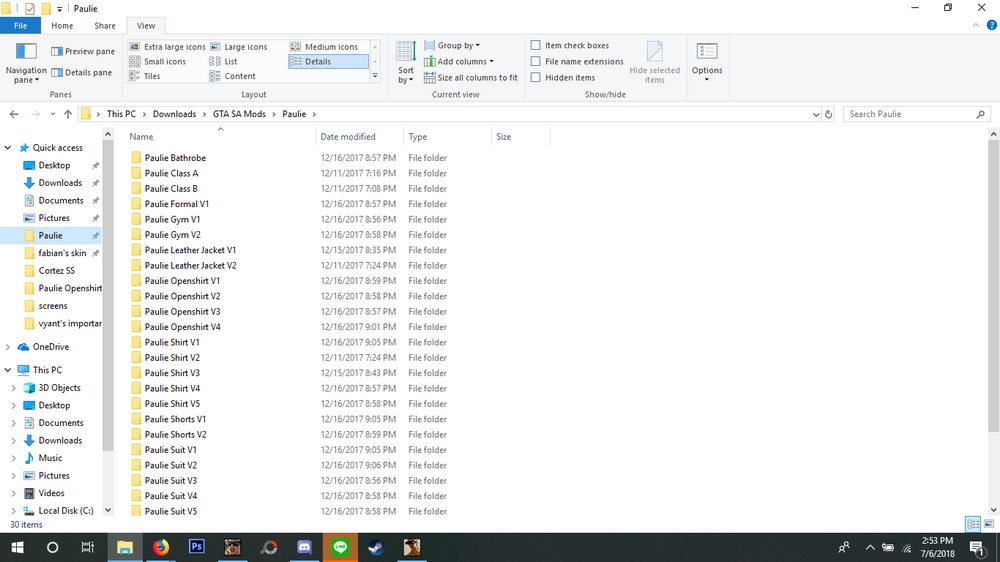Select Large icons layout
Viewport: 1000px width, 562px height.
239,47
